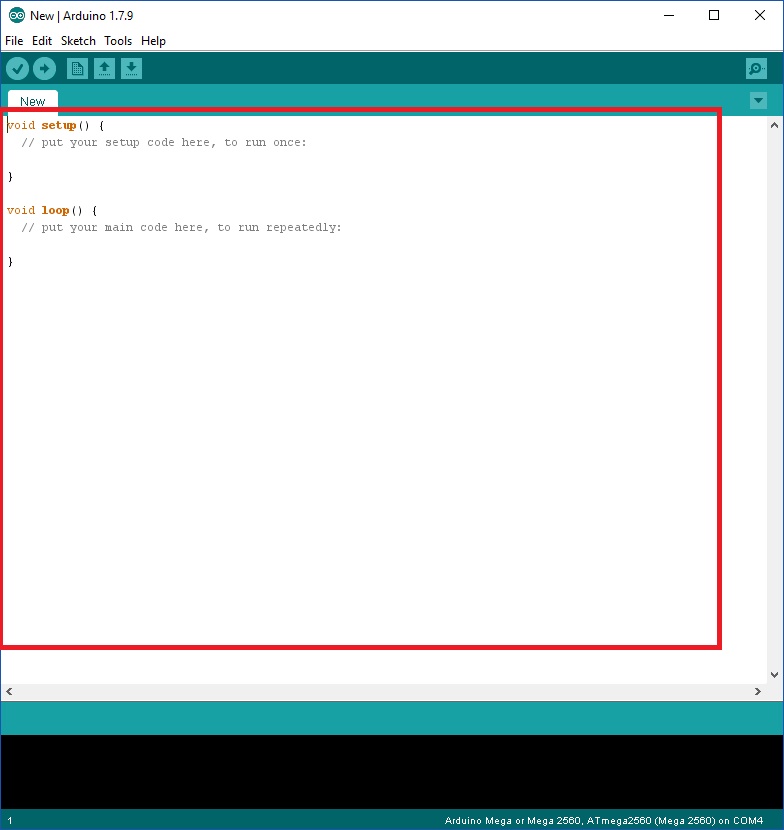Open the File menu

click(14, 41)
